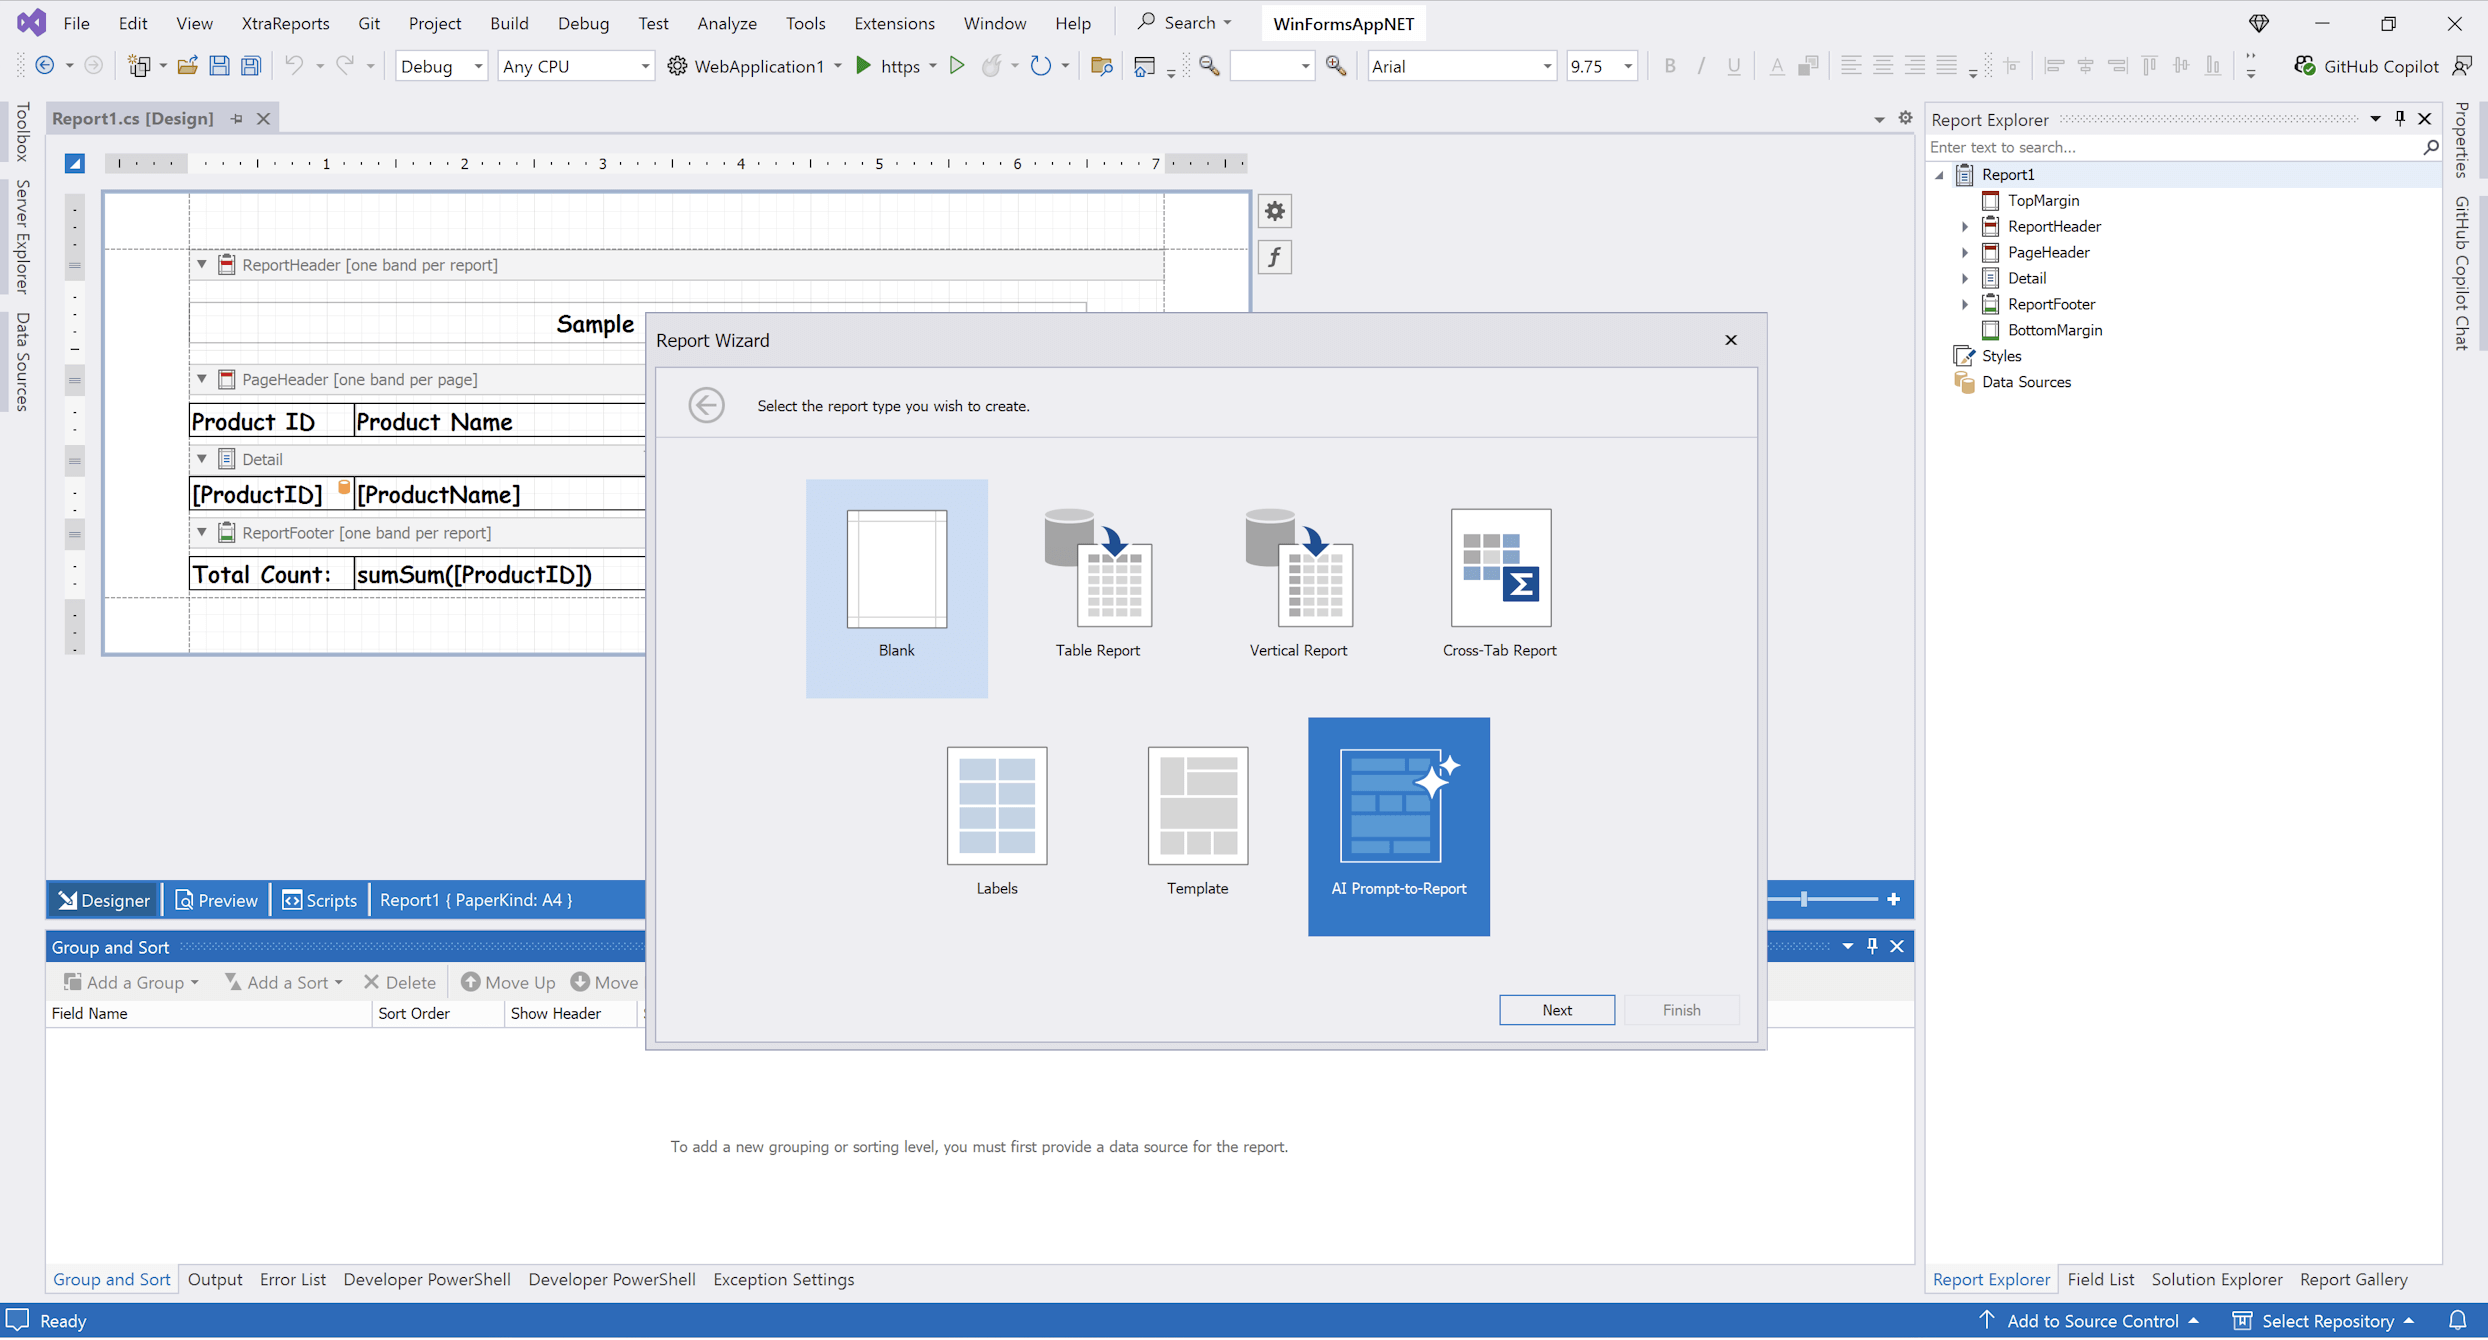This screenshot has height=1340, width=2488.
Task: Click the zoom magnifier icon in the toolbar
Action: click(x=1337, y=65)
